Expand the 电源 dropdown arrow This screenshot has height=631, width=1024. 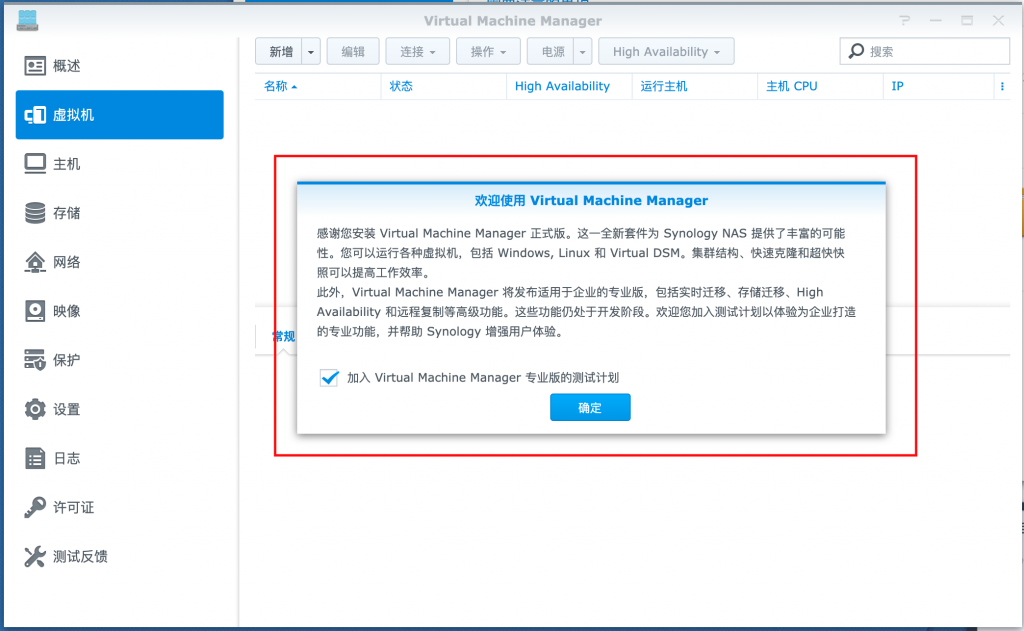pyautogui.click(x=583, y=52)
